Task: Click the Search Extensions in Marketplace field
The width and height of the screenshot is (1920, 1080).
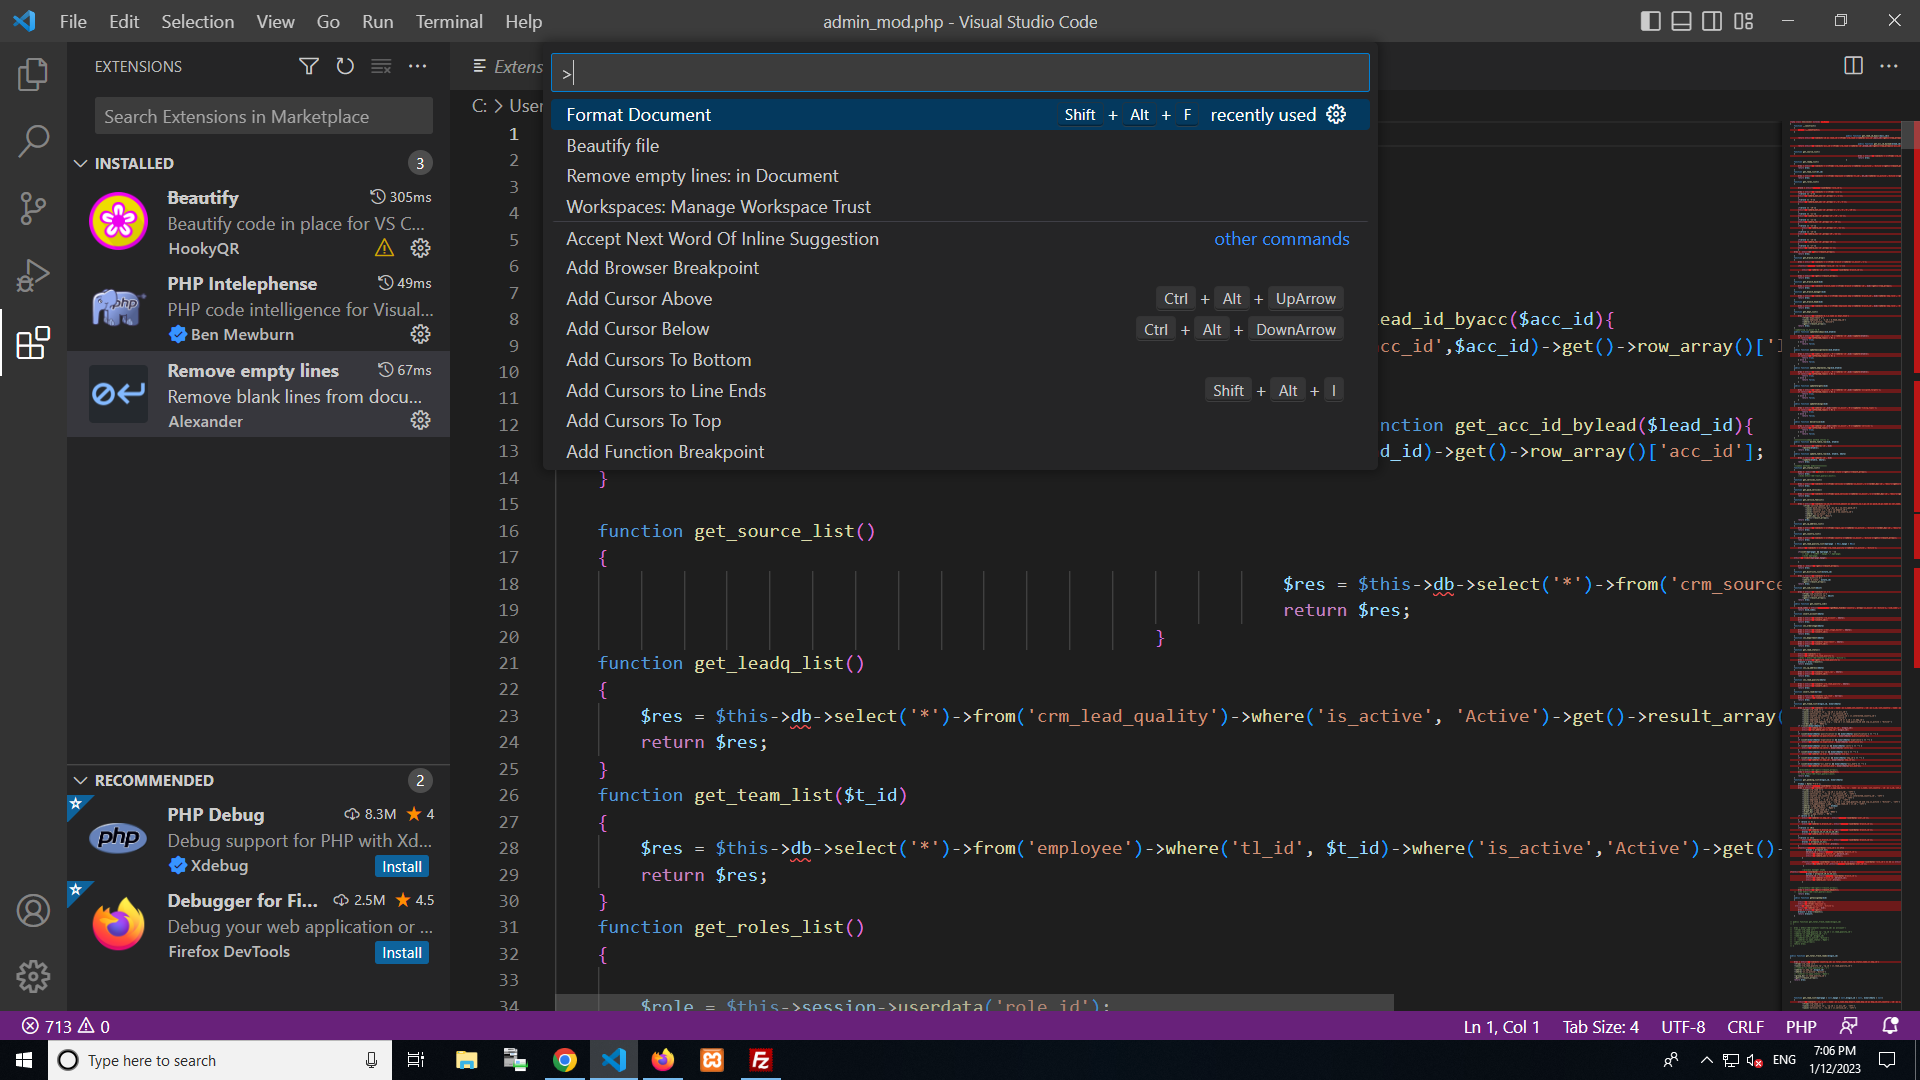Action: tap(262, 116)
